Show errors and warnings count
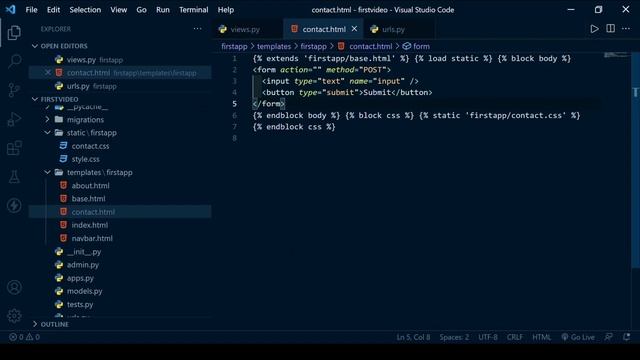640x360 pixels. [x=24, y=337]
